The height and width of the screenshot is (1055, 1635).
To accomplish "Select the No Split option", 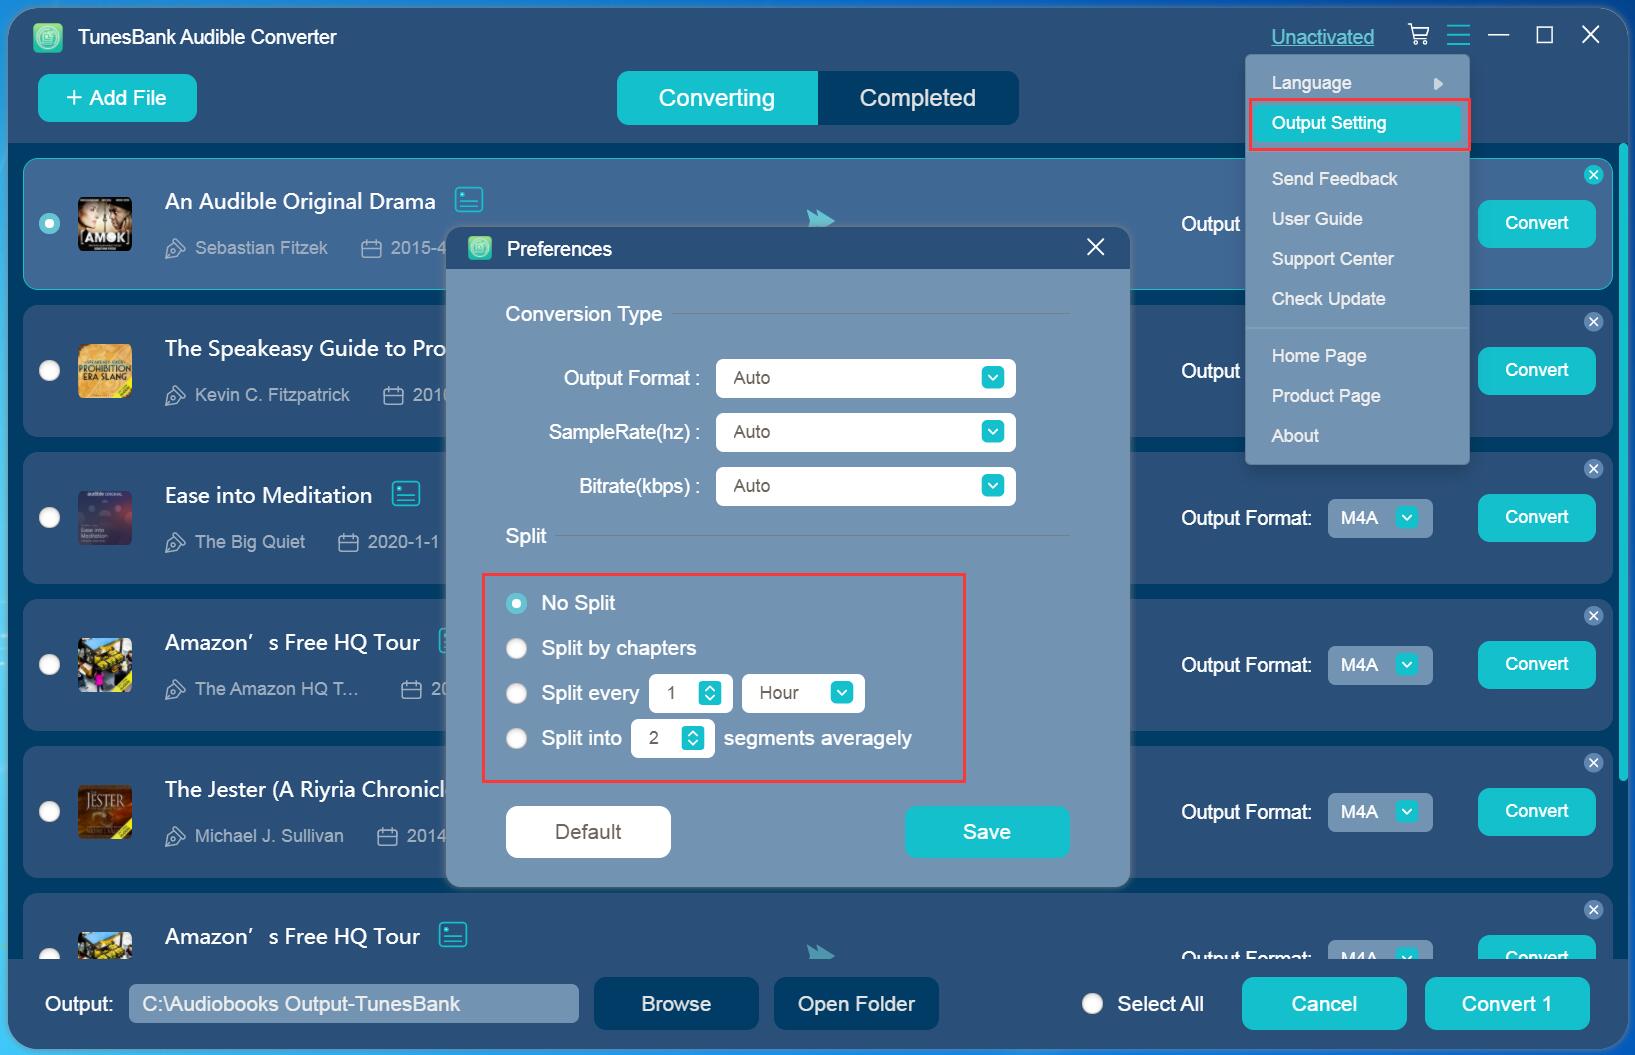I will pos(516,603).
